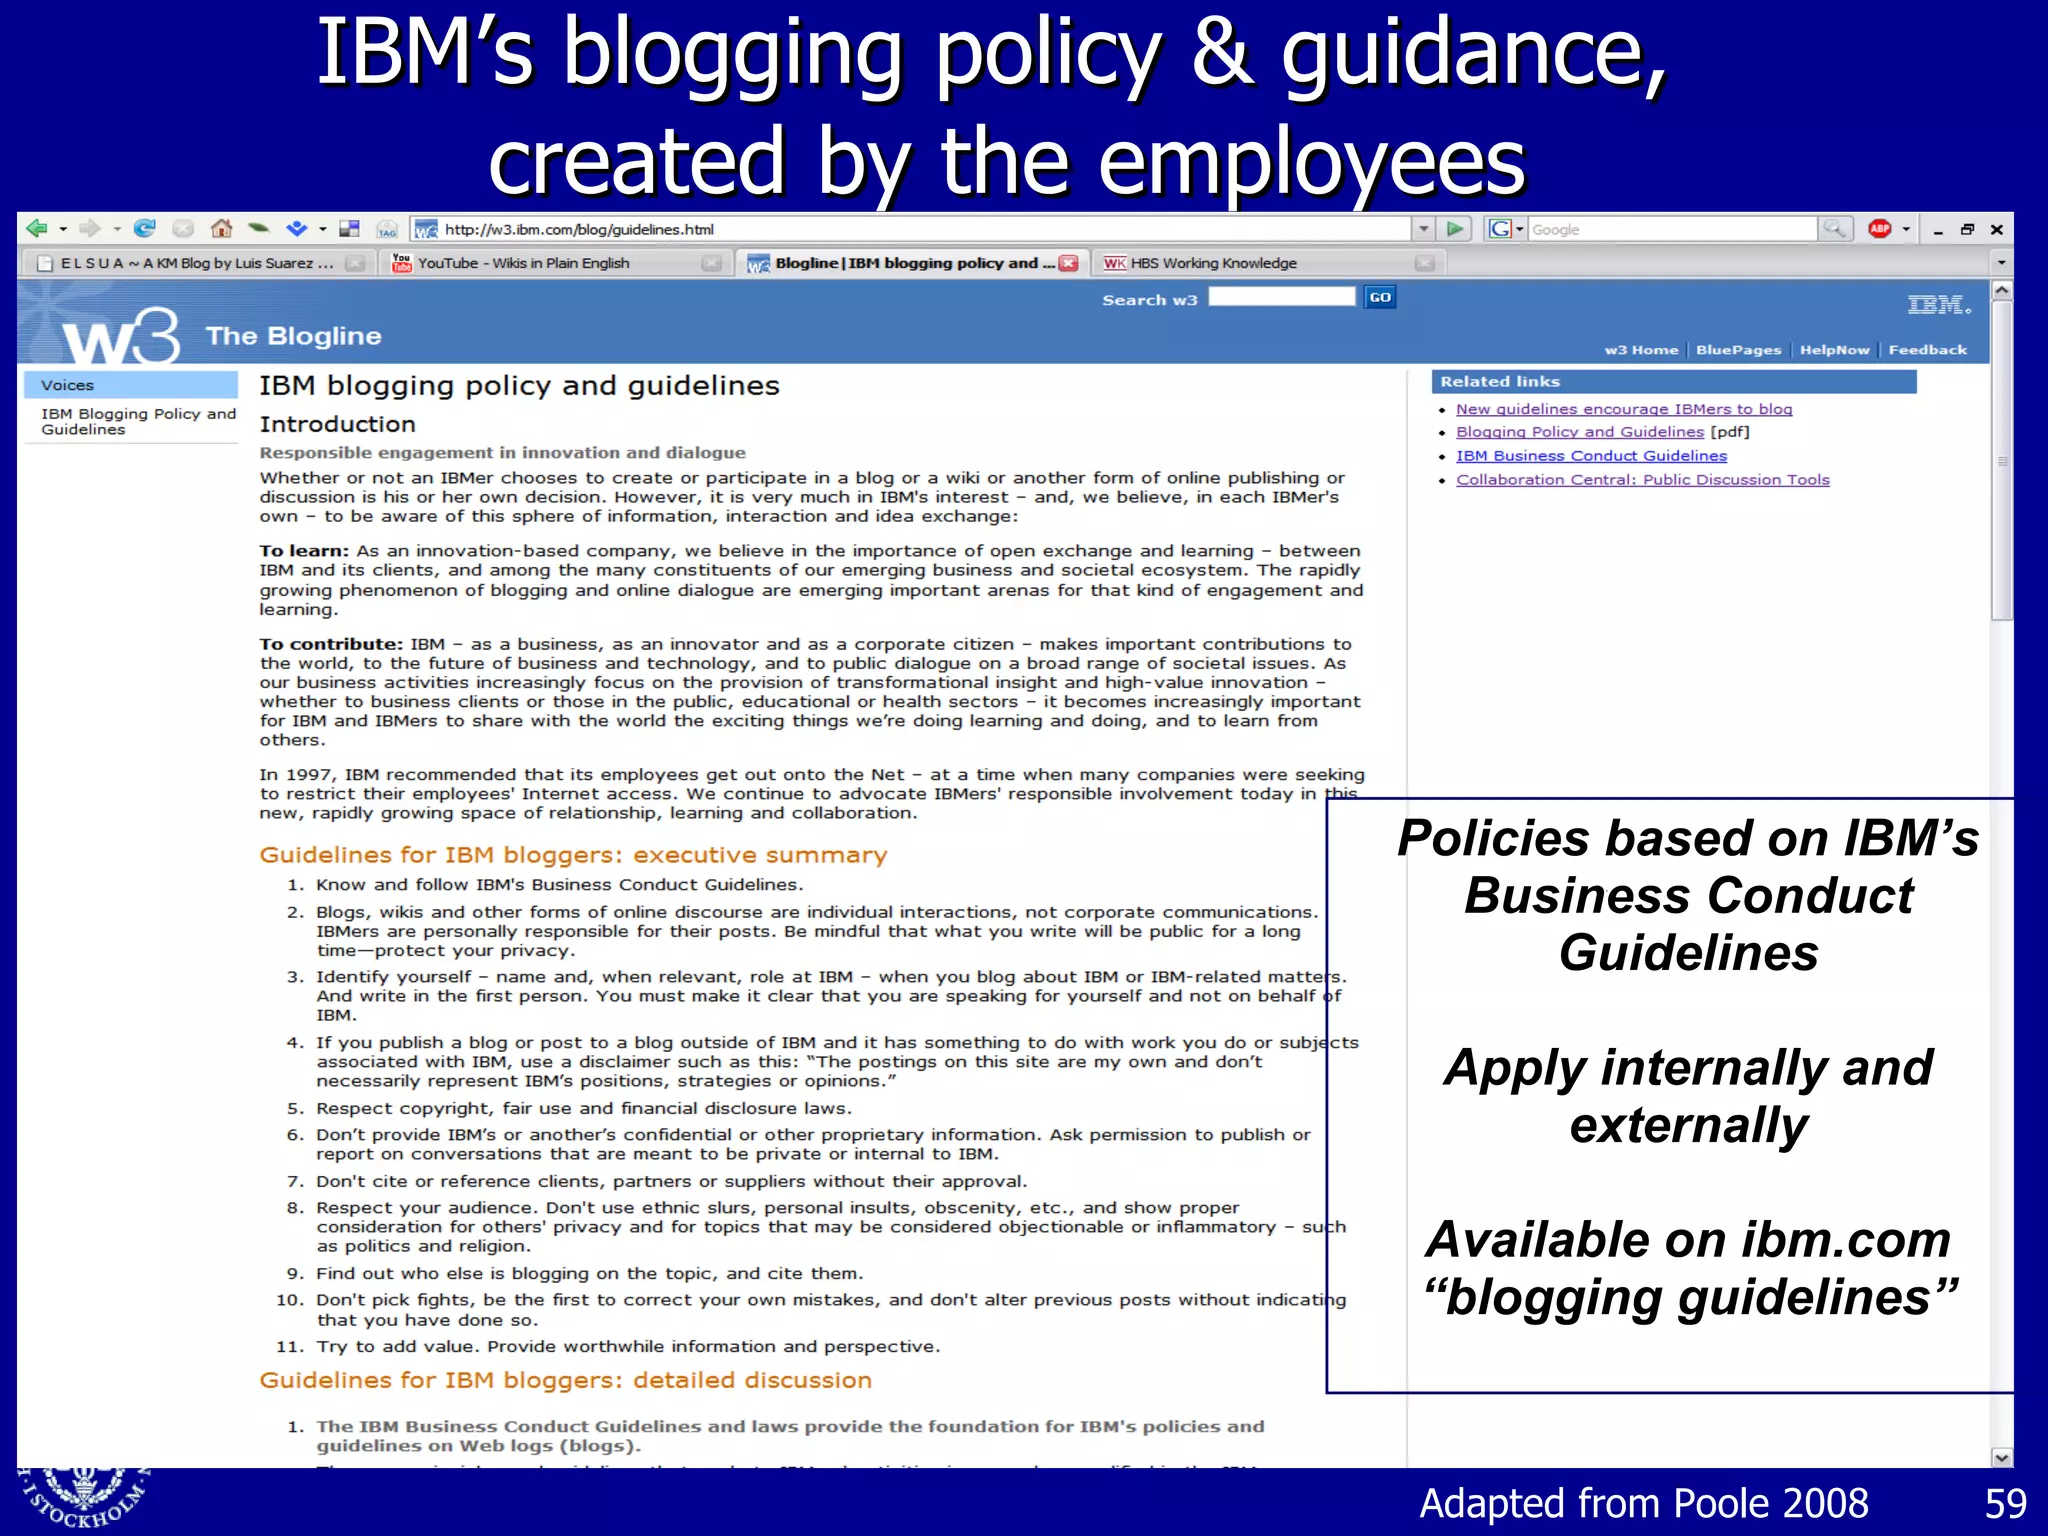Click the Guidelines for IBM bloggers: detailed discussion heading
The height and width of the screenshot is (1536, 2048).
click(x=565, y=1380)
